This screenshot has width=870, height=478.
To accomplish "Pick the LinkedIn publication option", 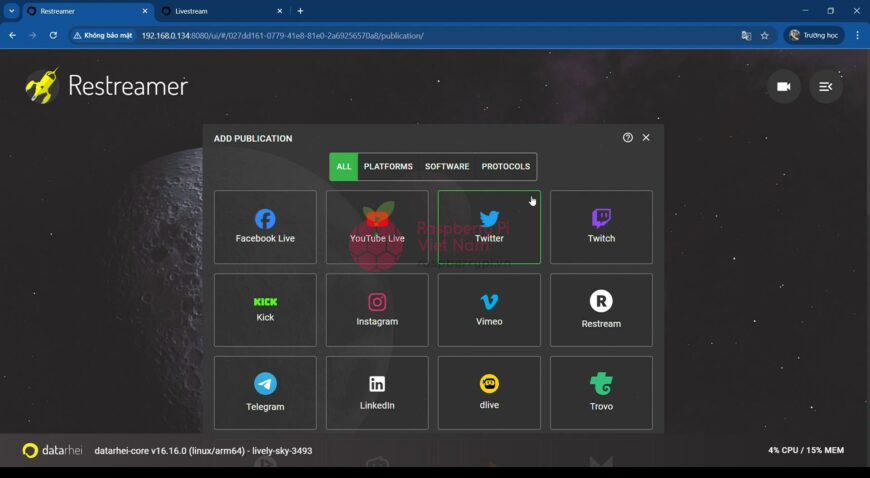I will click(377, 393).
